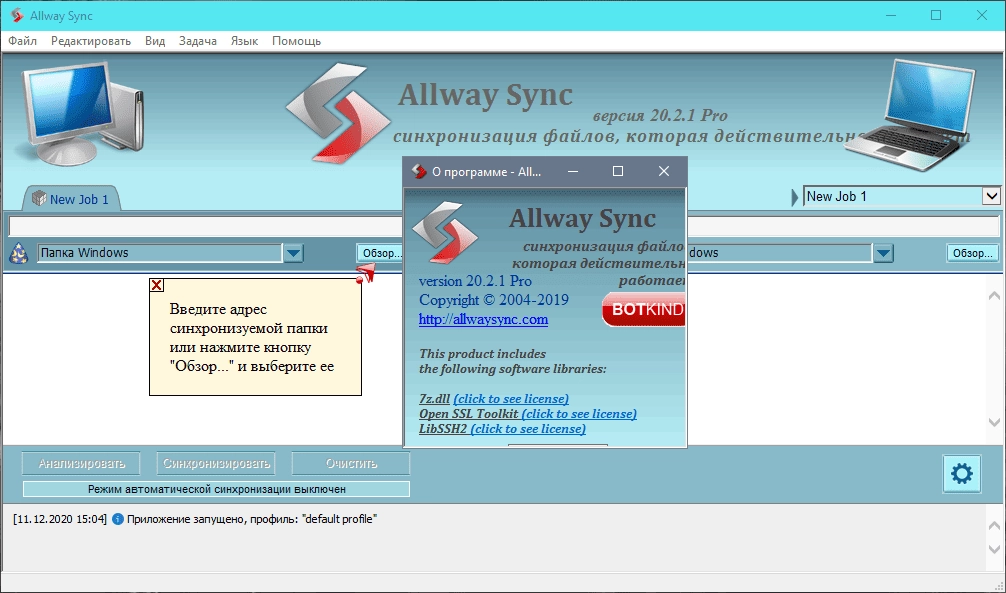Click the wizard hat icon beside the folder field
The width and height of the screenshot is (1006, 593).
19,253
